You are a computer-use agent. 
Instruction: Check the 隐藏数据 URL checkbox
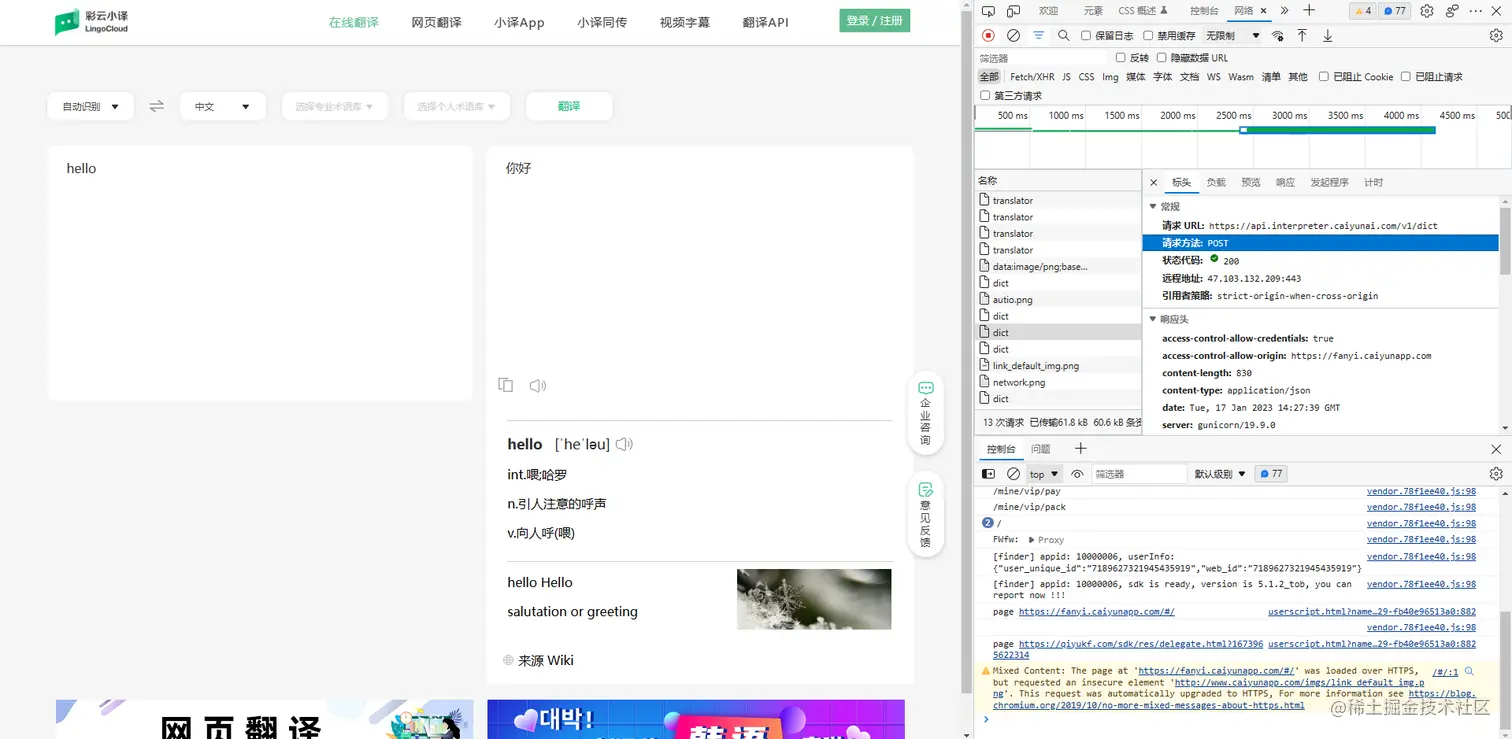pos(1161,58)
